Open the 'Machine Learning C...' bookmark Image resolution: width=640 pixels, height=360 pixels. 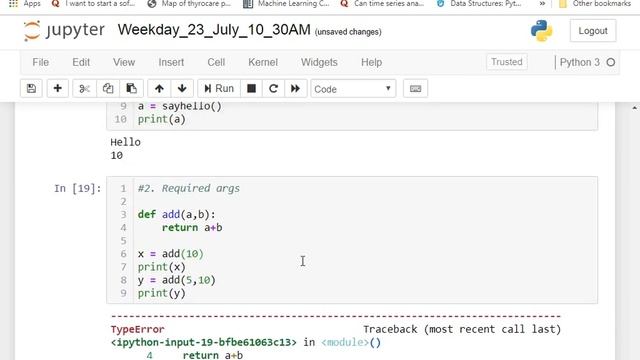pos(286,4)
